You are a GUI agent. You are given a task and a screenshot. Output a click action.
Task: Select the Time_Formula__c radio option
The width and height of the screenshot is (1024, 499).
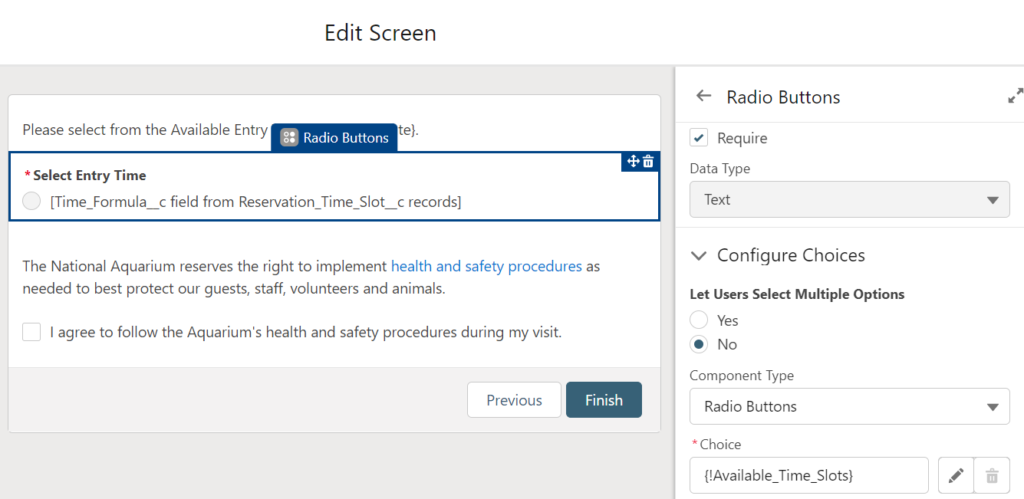tap(31, 202)
